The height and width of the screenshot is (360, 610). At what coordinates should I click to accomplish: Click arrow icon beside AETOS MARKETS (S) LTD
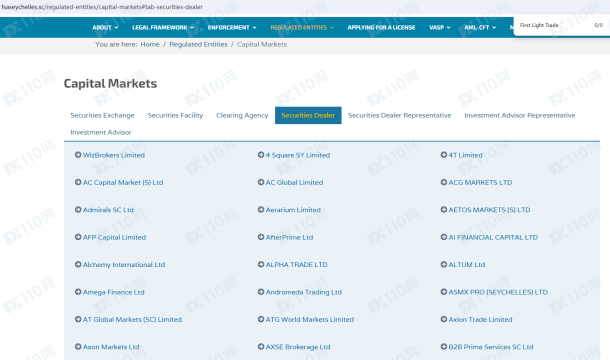[443, 209]
